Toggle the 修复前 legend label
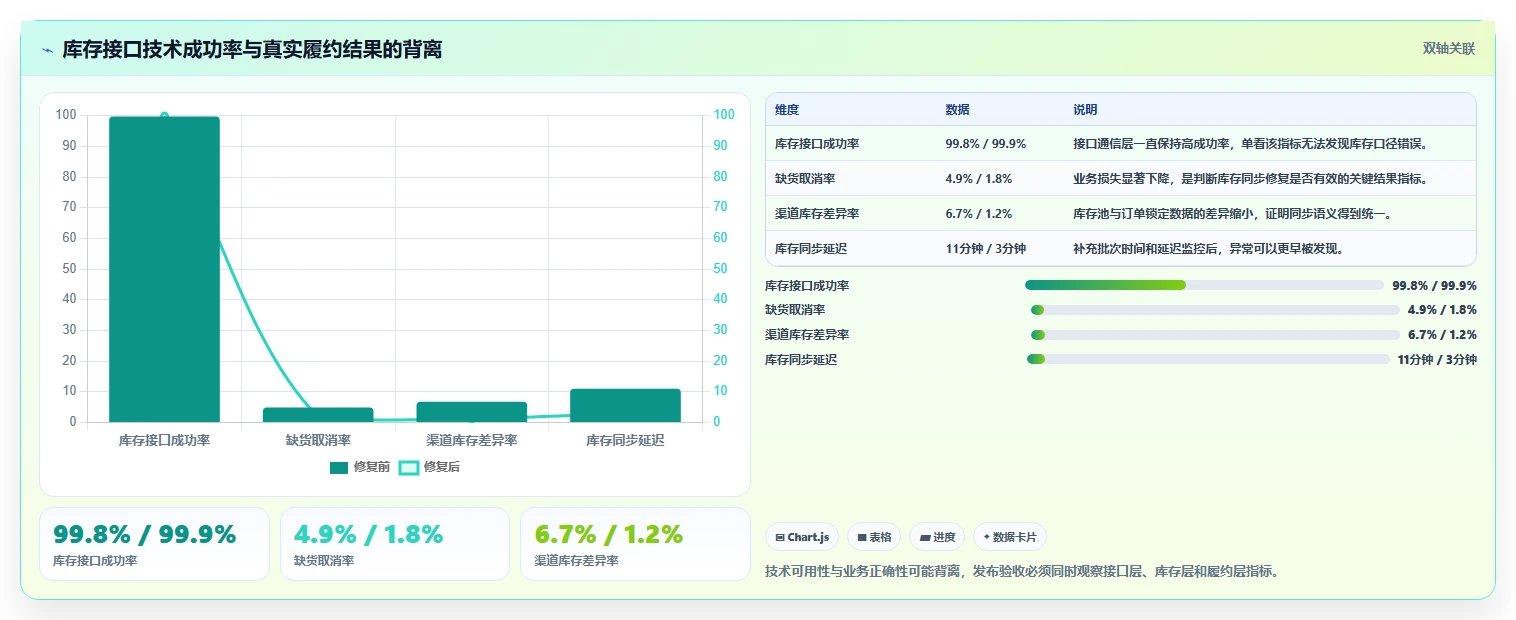 (372, 467)
